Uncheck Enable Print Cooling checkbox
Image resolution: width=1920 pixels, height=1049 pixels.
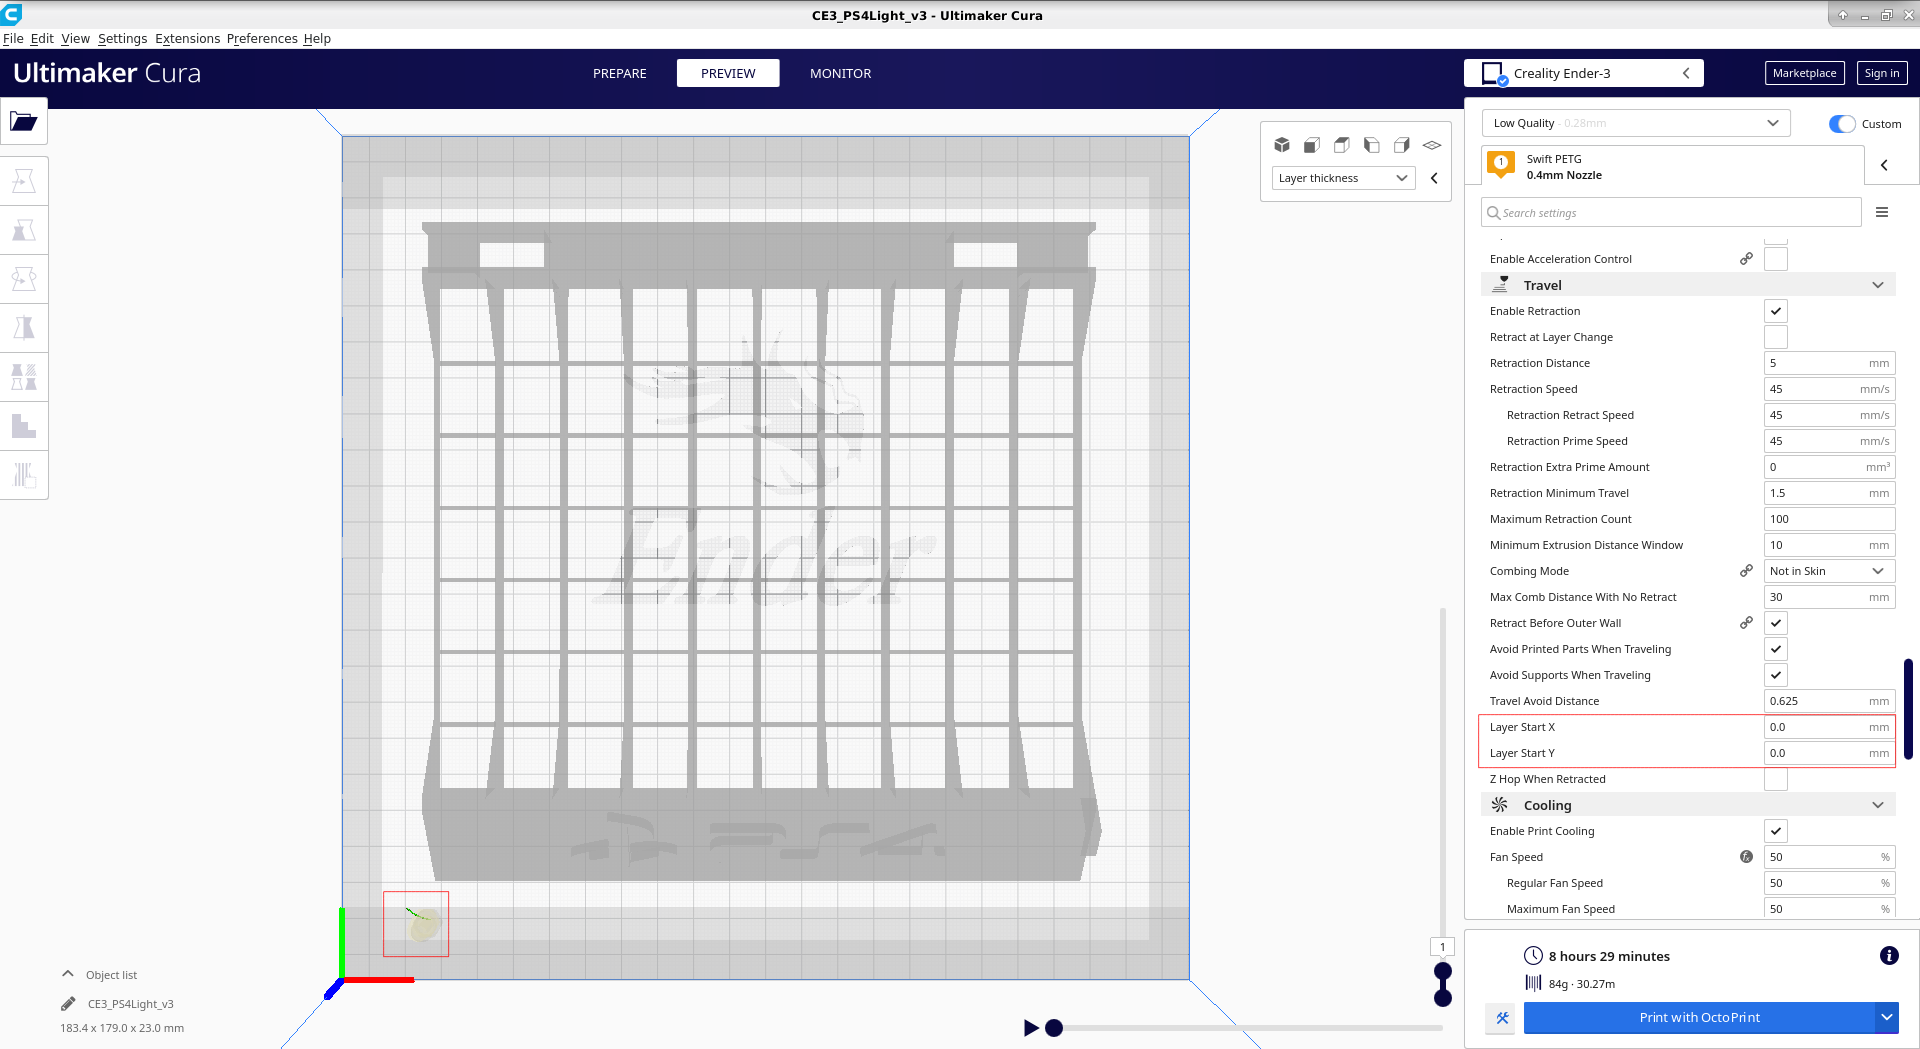[1776, 831]
